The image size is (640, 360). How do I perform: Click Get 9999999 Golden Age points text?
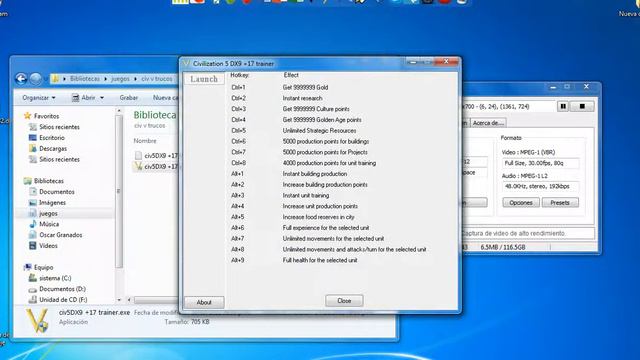[322, 120]
